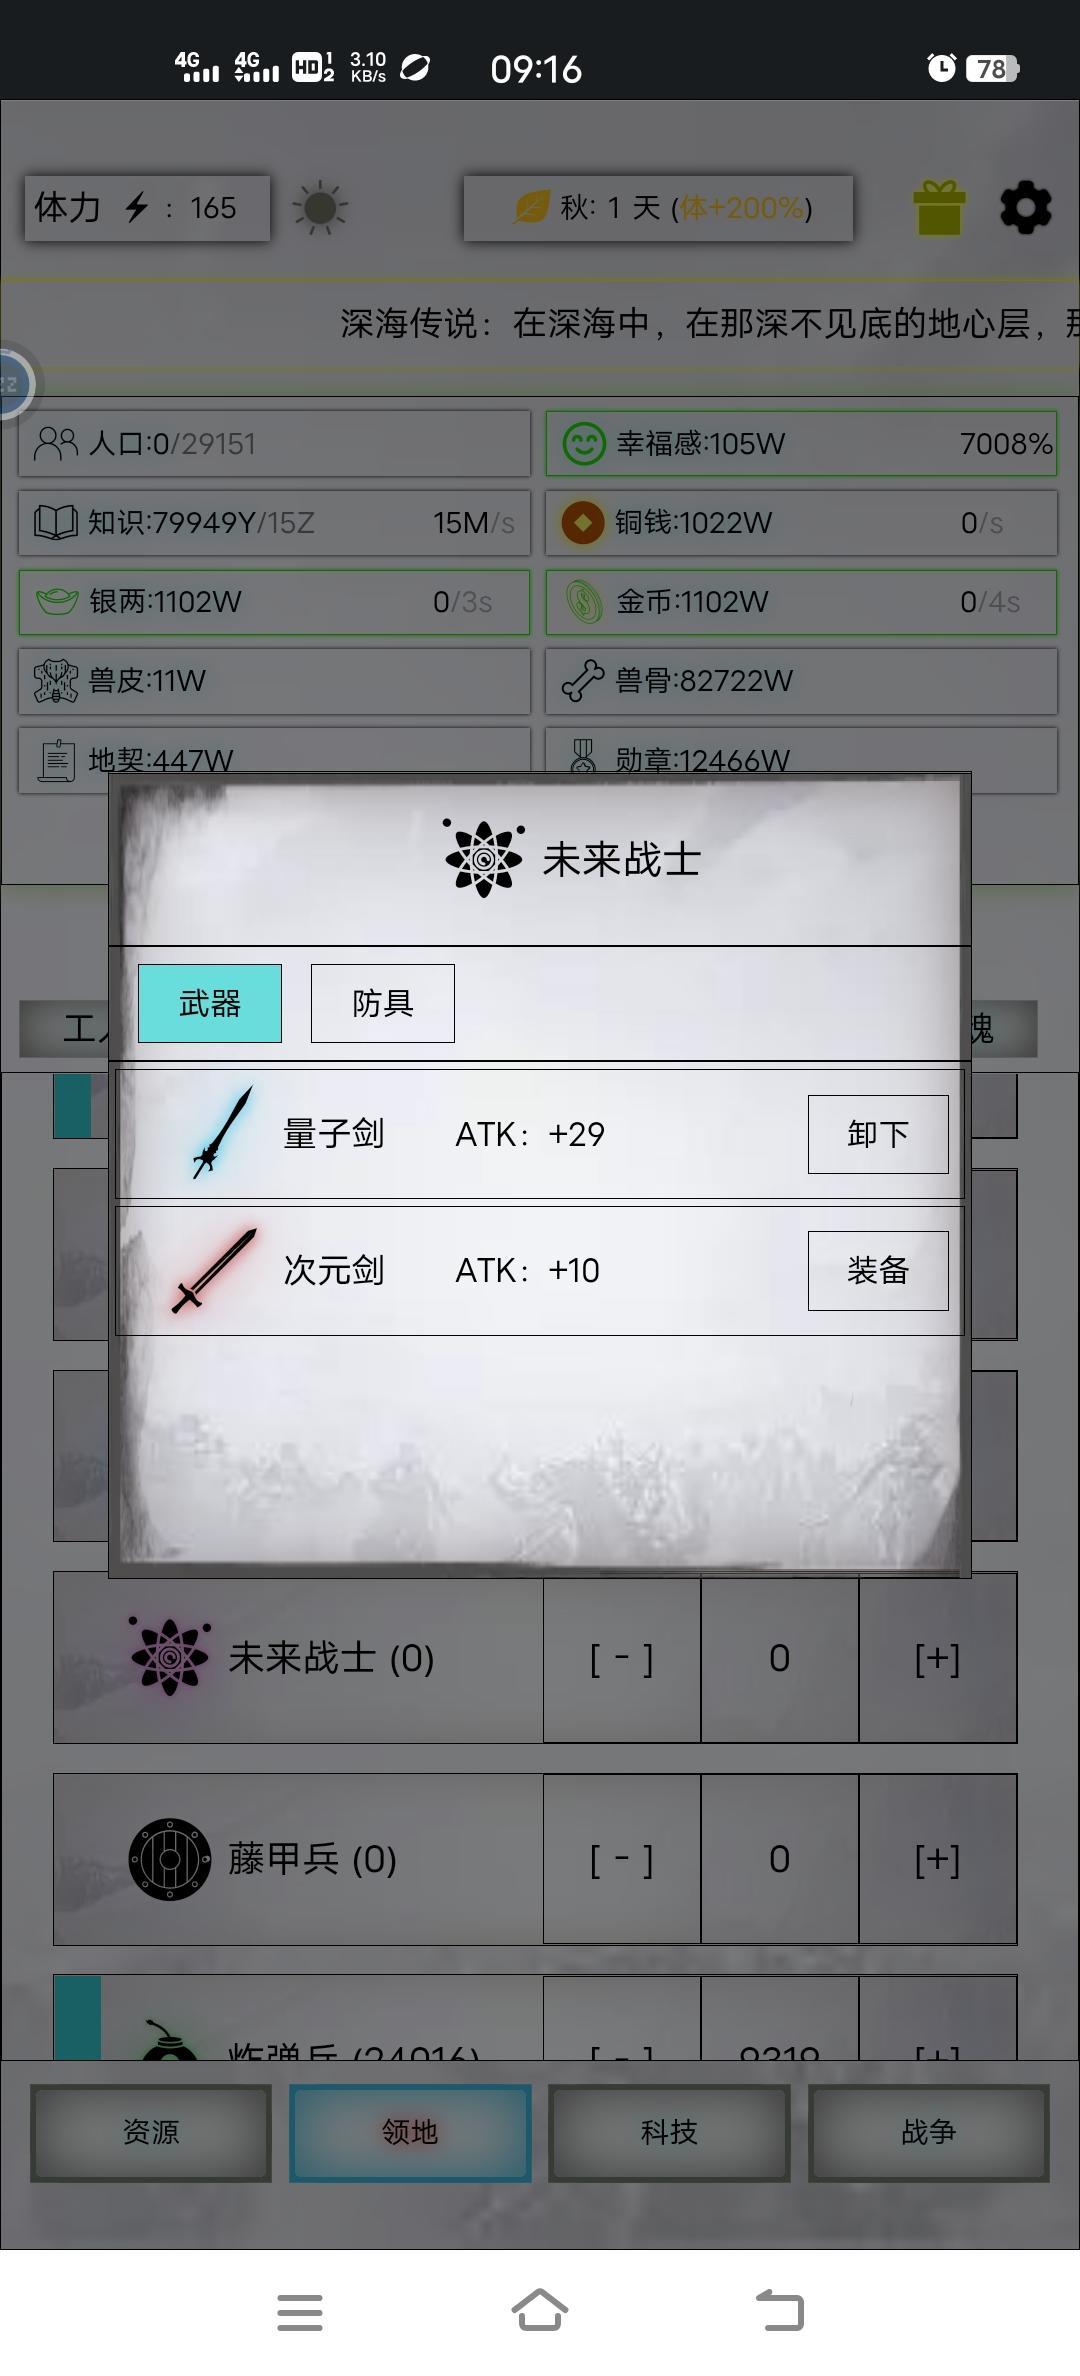Screen dimensions: 1080x2376
Task: Tap the 体力 stamina display box
Action: (147, 208)
